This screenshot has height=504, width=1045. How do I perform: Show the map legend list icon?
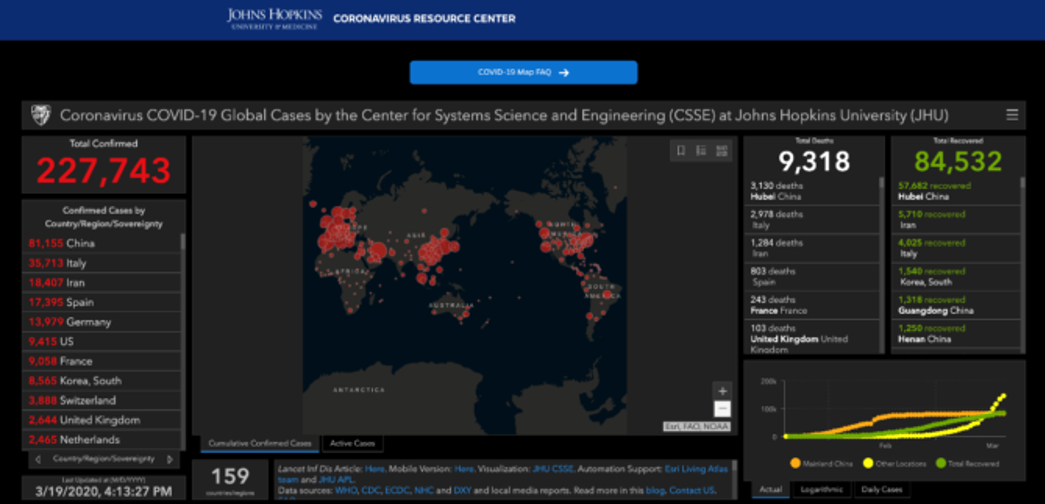tap(701, 151)
